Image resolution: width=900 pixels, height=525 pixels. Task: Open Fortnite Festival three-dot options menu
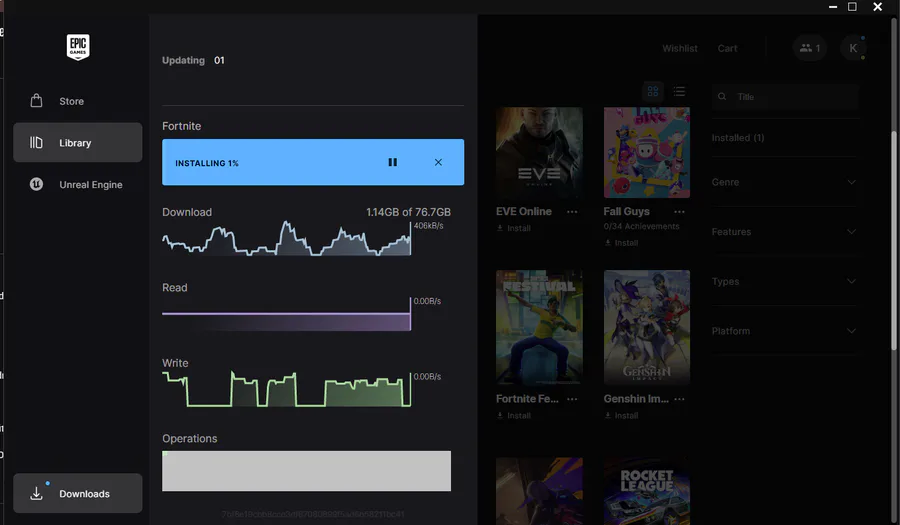coord(572,399)
